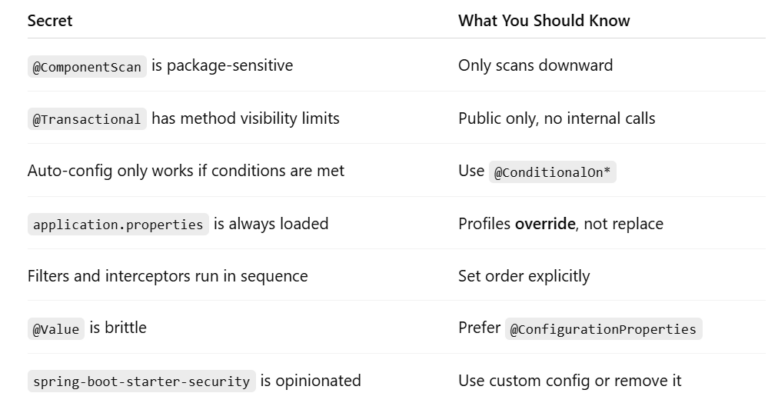
Task: Click "Public only, no internal calls" cell
Action: coord(557,119)
